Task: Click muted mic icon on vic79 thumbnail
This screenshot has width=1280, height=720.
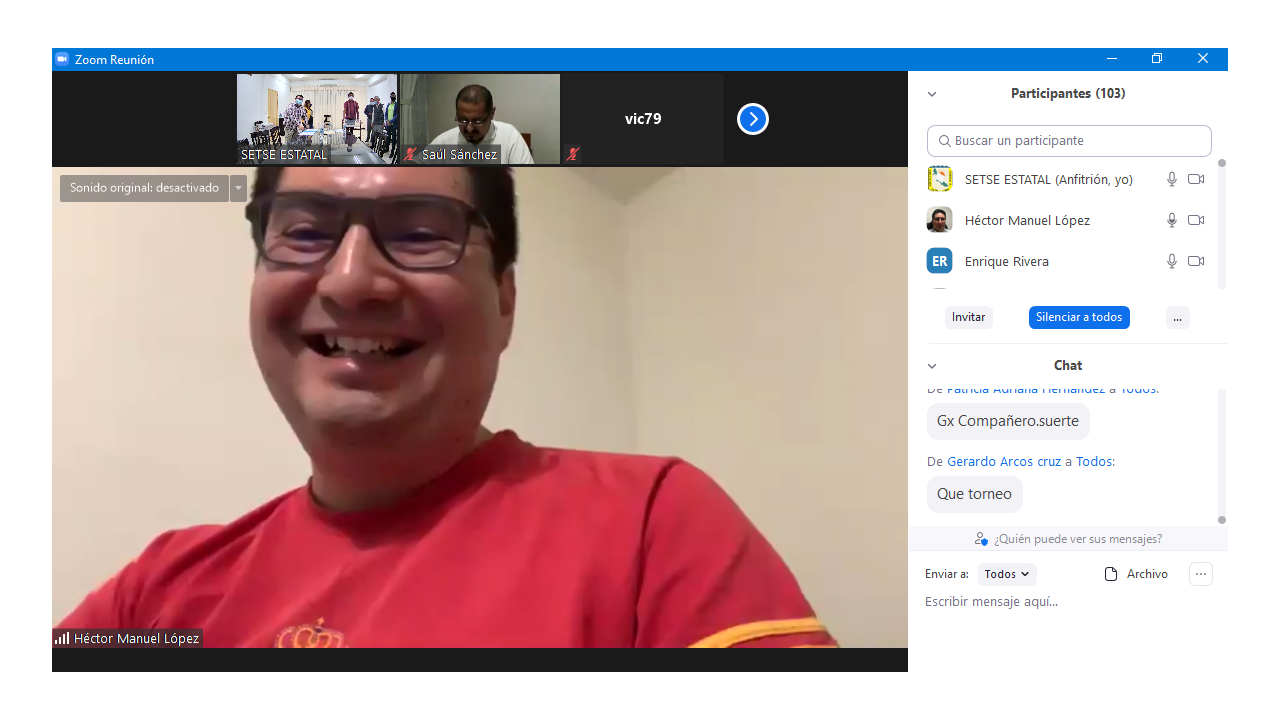Action: pos(573,154)
